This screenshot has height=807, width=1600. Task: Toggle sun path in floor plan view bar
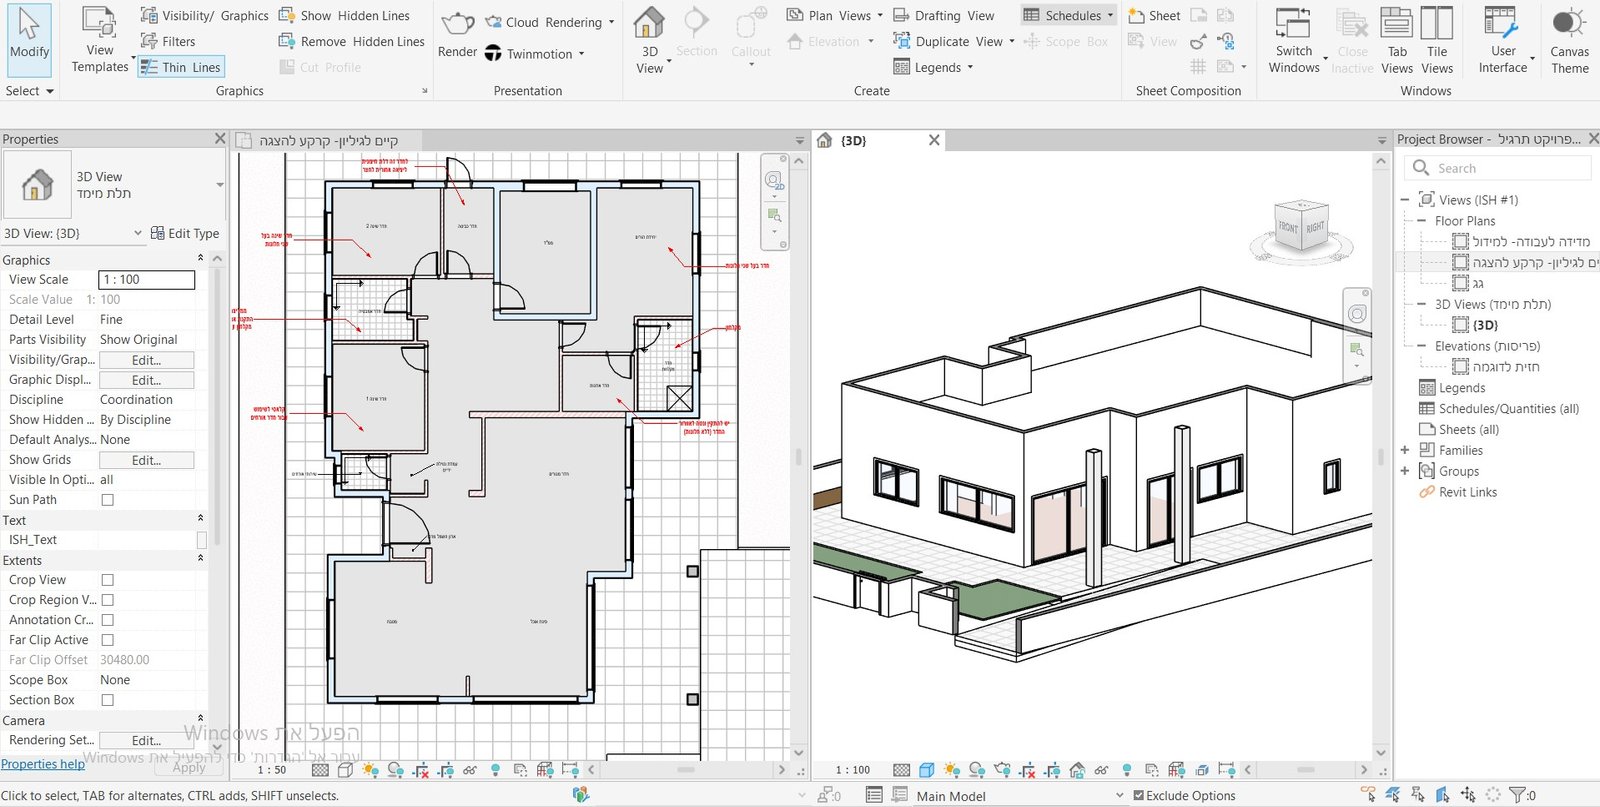point(370,770)
